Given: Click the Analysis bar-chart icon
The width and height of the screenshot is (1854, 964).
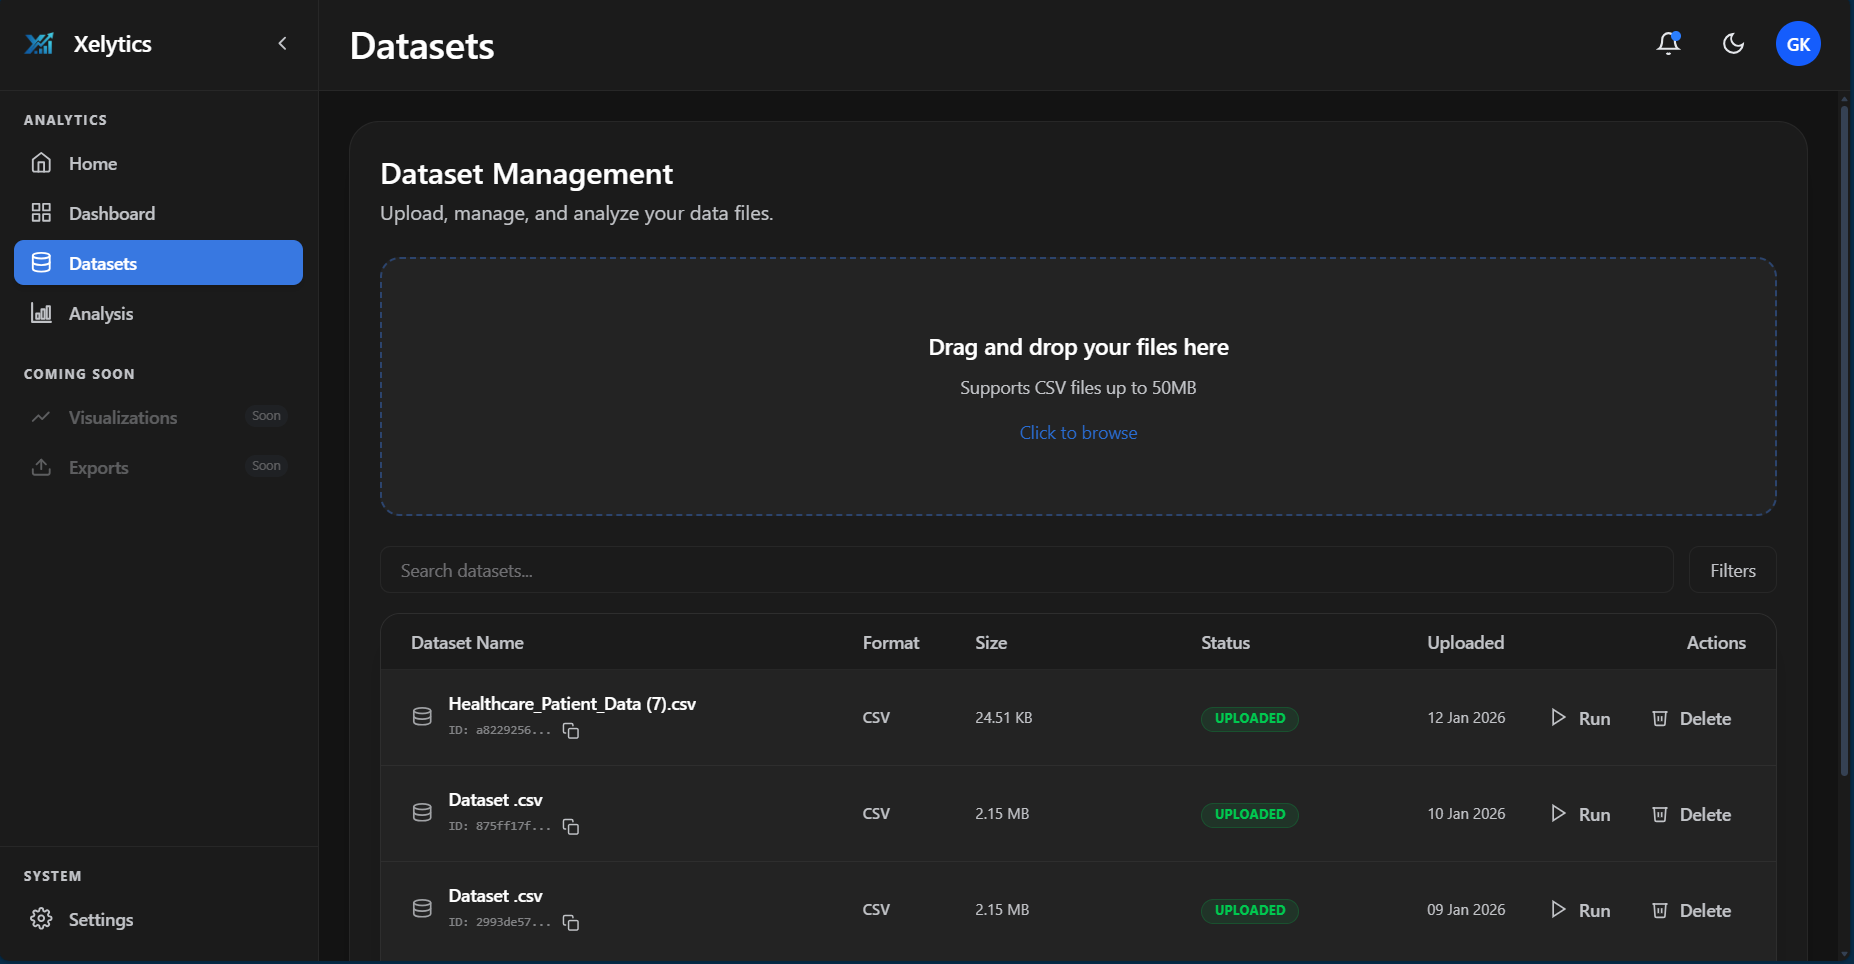Looking at the screenshot, I should pos(41,312).
